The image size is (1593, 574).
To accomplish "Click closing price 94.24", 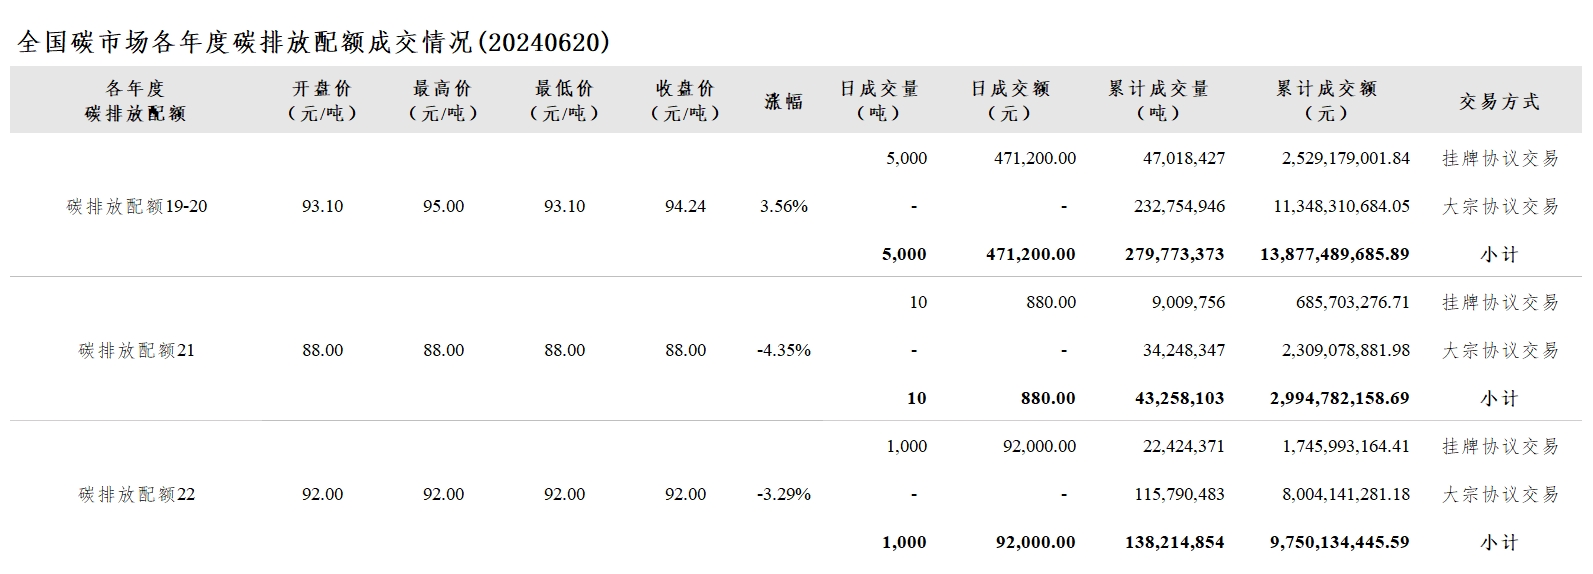I will click(x=685, y=207).
